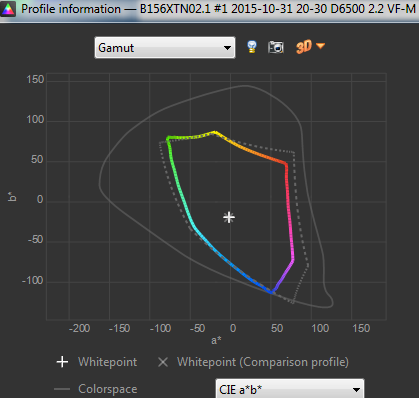
Task: Click the DisplayCAL app icon in title bar
Action: click(8, 9)
